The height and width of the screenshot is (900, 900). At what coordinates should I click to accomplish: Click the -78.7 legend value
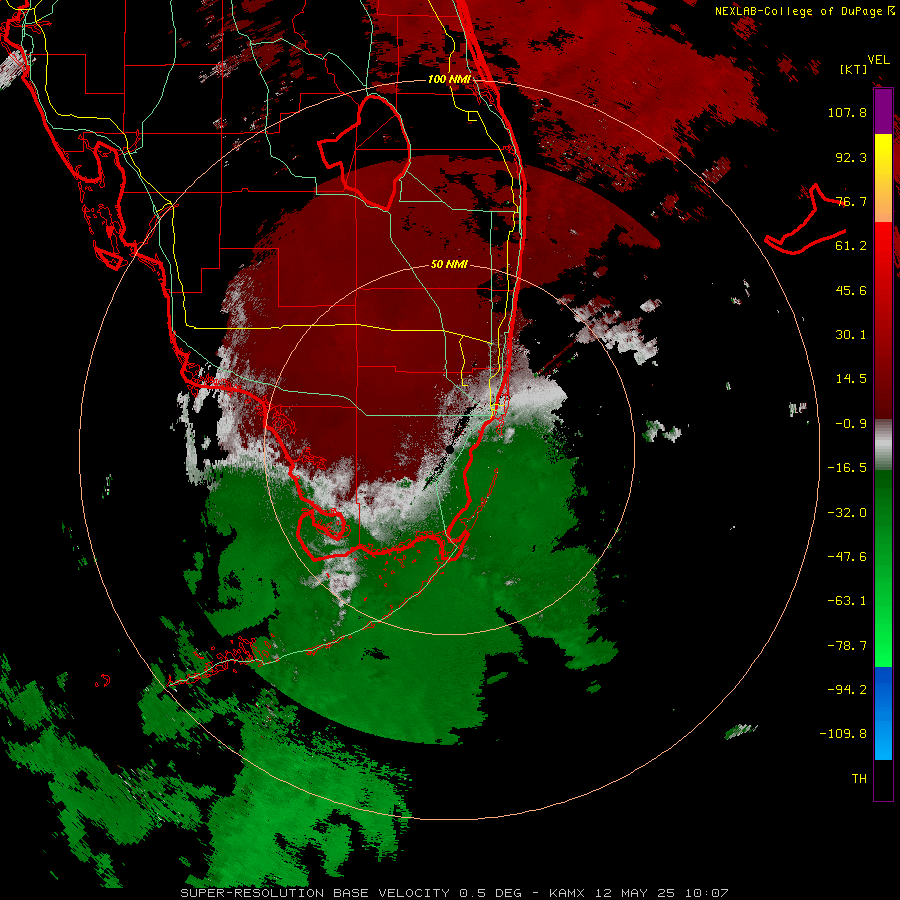point(847,646)
